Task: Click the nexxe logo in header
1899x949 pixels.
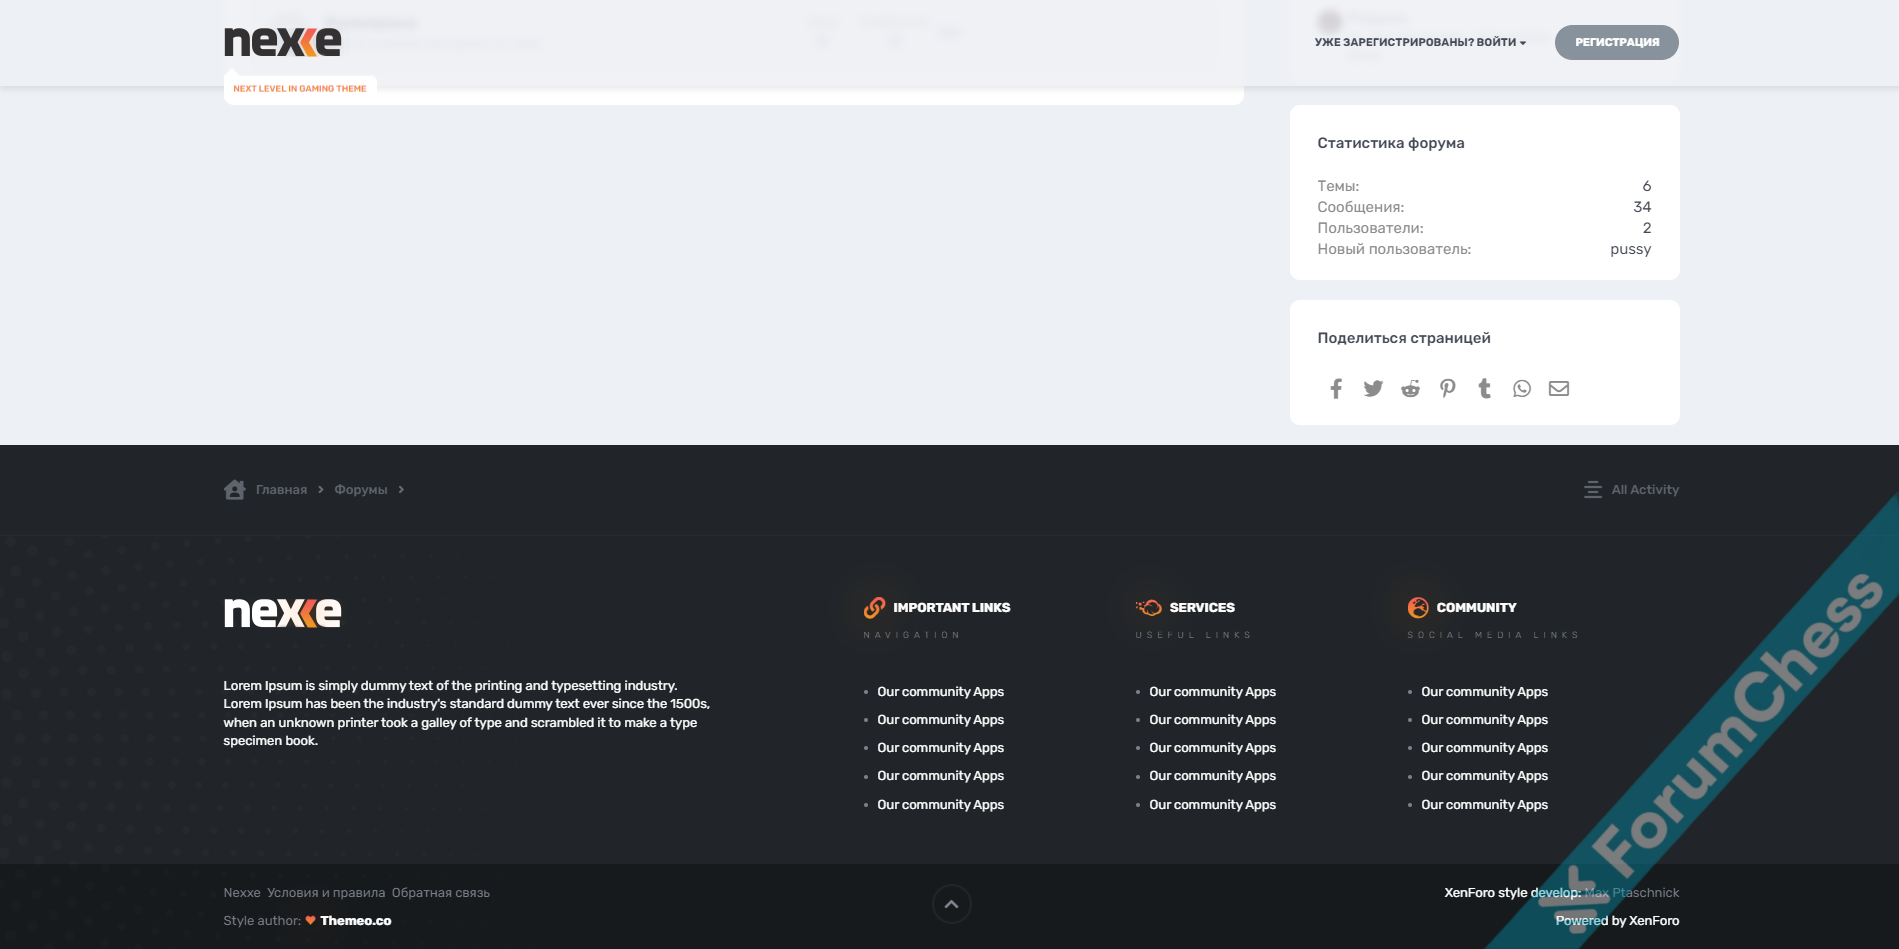Action: pos(282,42)
